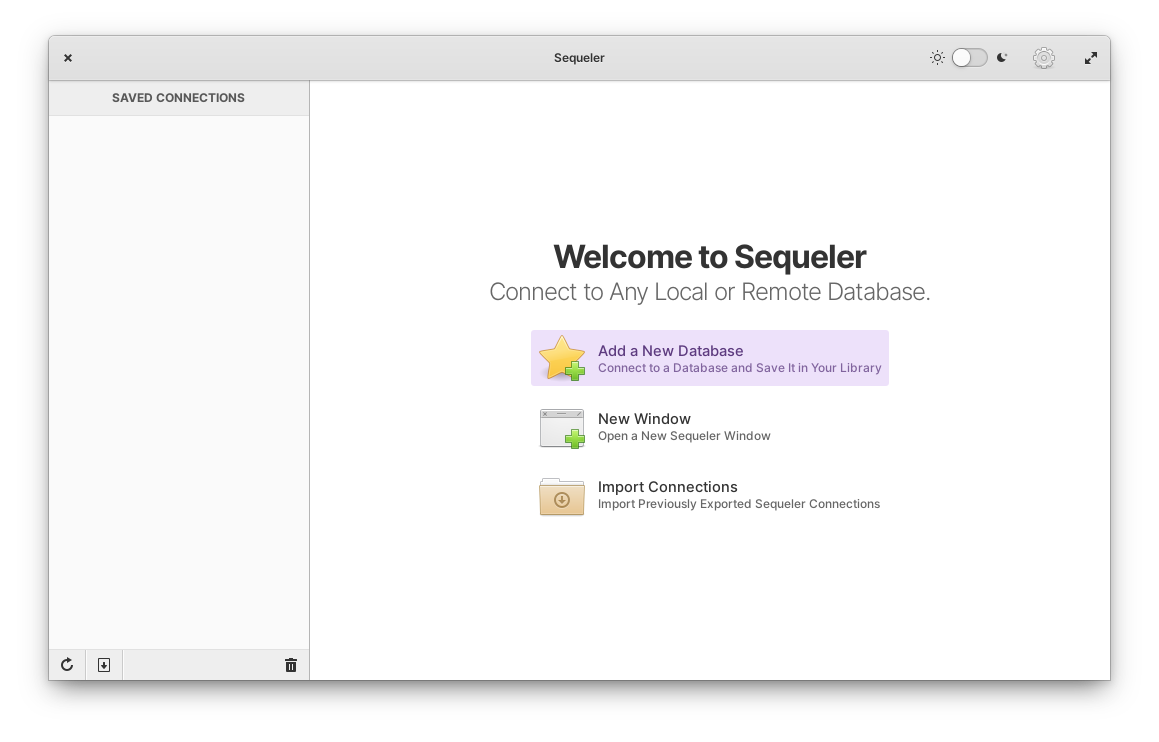Click the star icon for adding a database

tap(561, 358)
